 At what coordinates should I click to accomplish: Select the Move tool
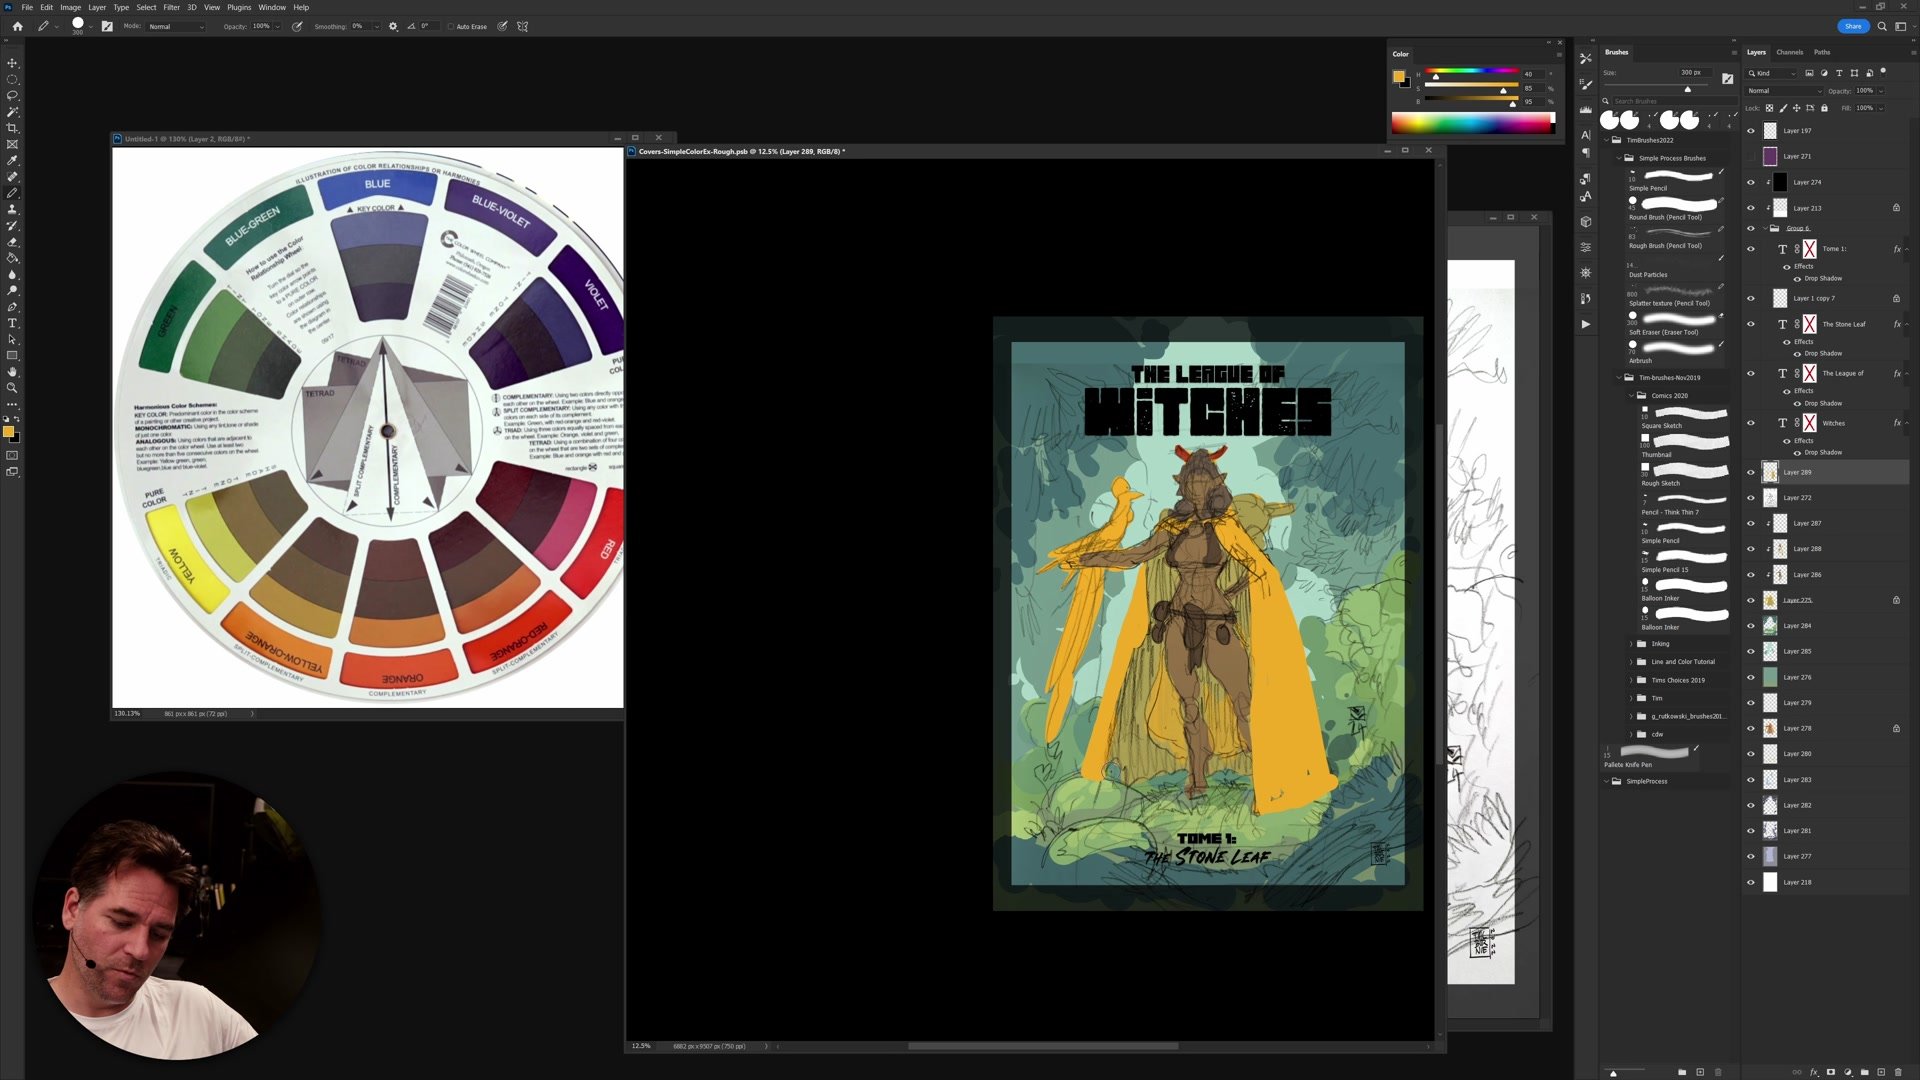click(x=12, y=63)
